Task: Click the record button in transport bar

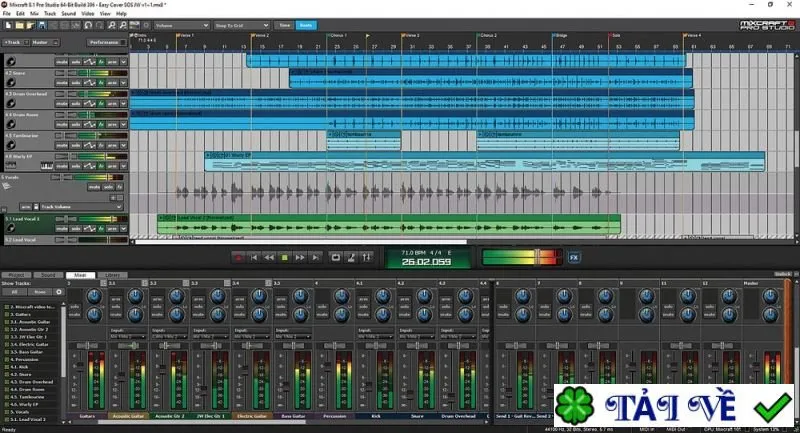Action: point(238,258)
